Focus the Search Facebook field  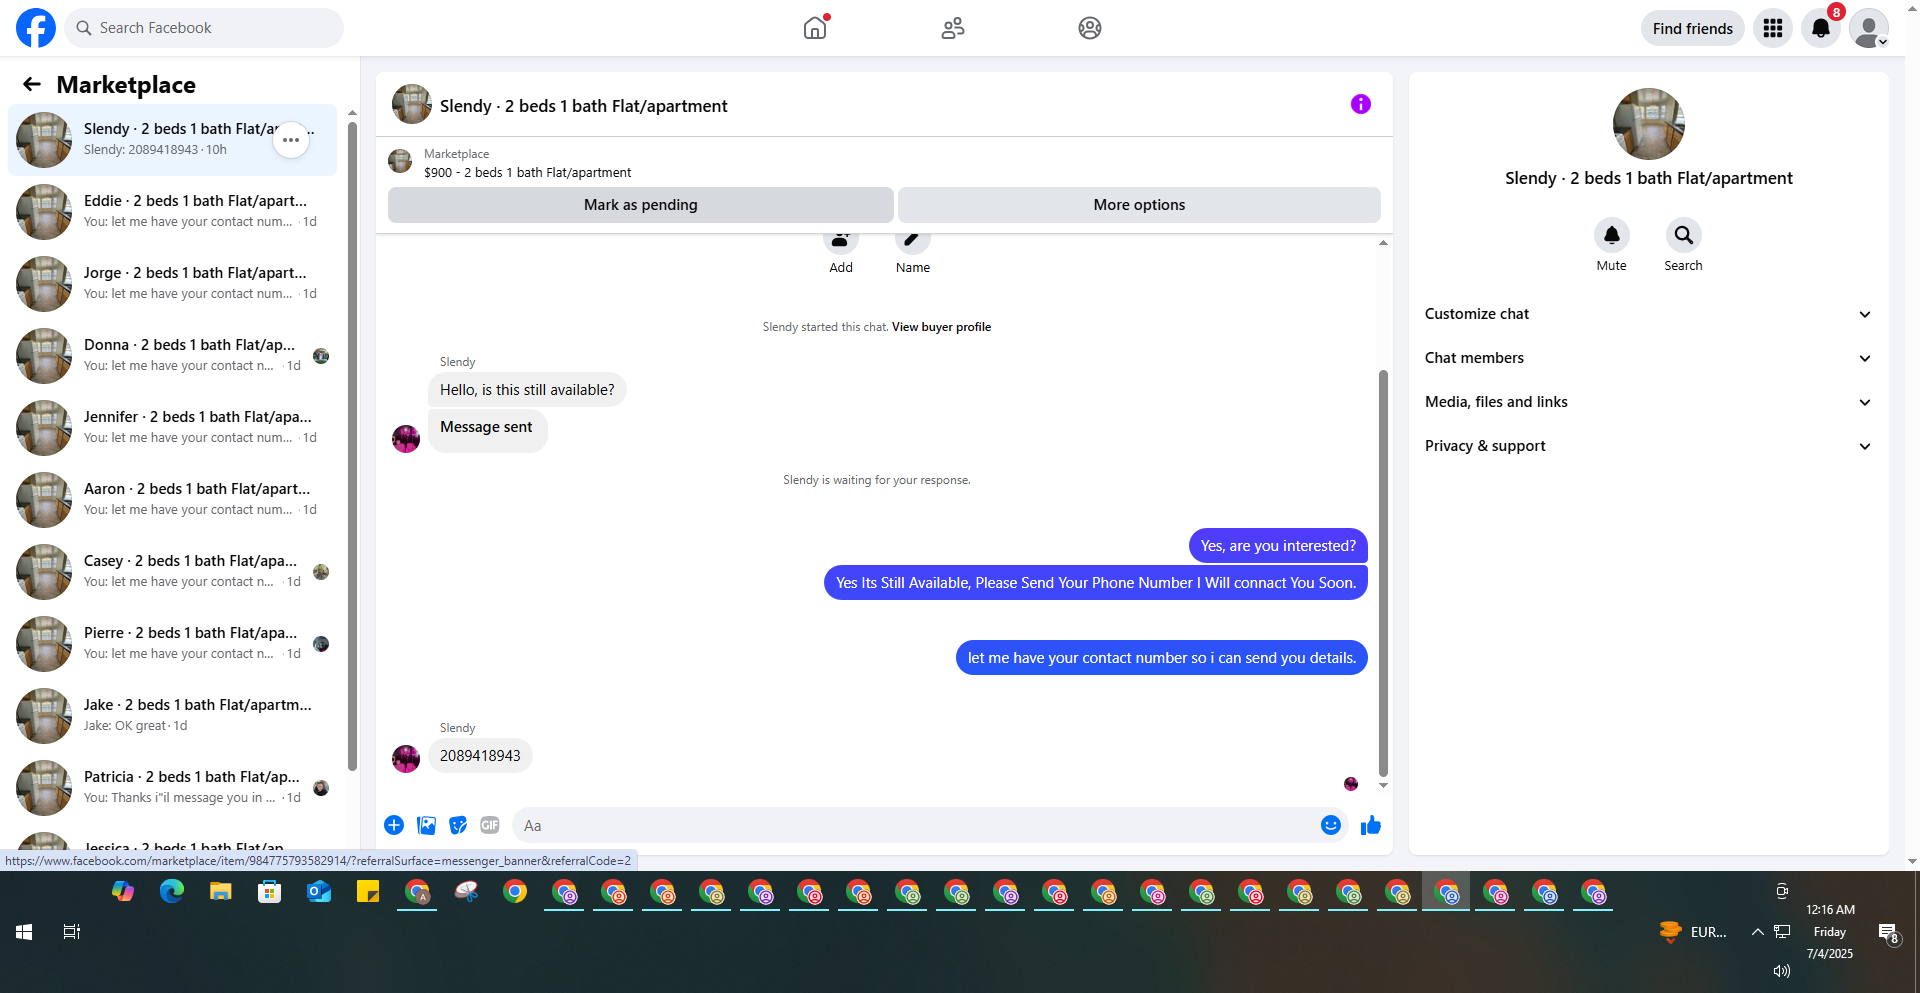point(204,28)
